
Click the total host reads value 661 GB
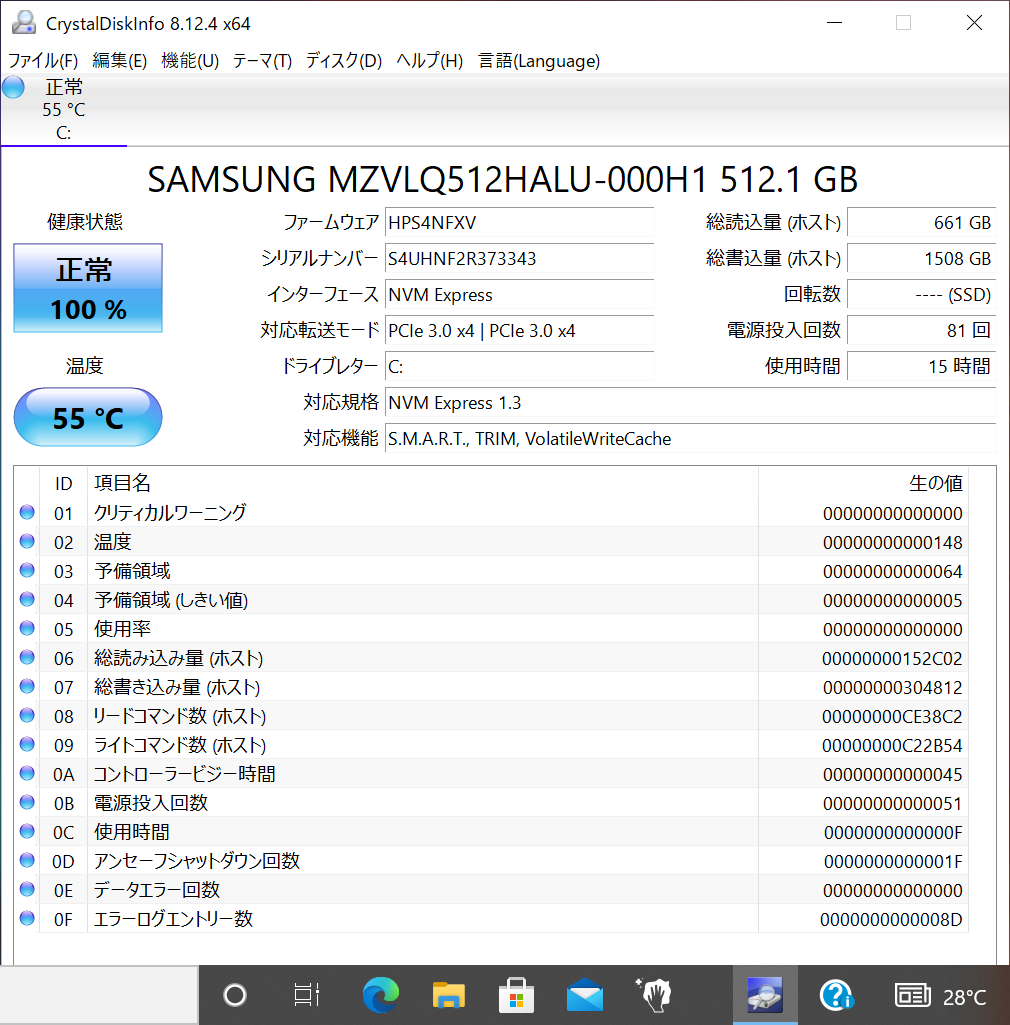pos(922,222)
